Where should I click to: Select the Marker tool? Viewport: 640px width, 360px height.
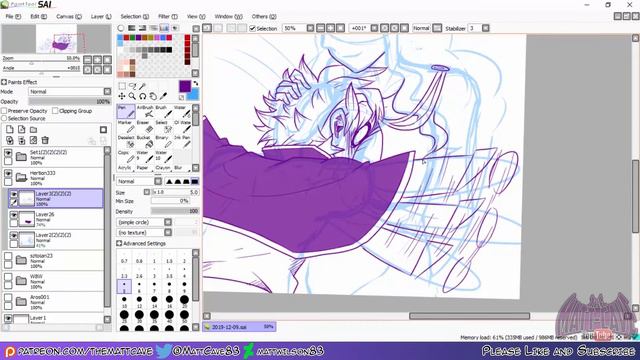click(x=126, y=127)
